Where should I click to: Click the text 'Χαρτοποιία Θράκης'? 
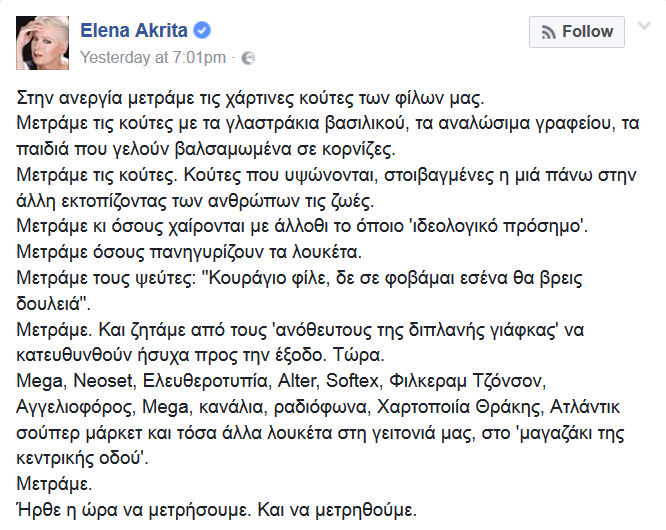coord(460,407)
